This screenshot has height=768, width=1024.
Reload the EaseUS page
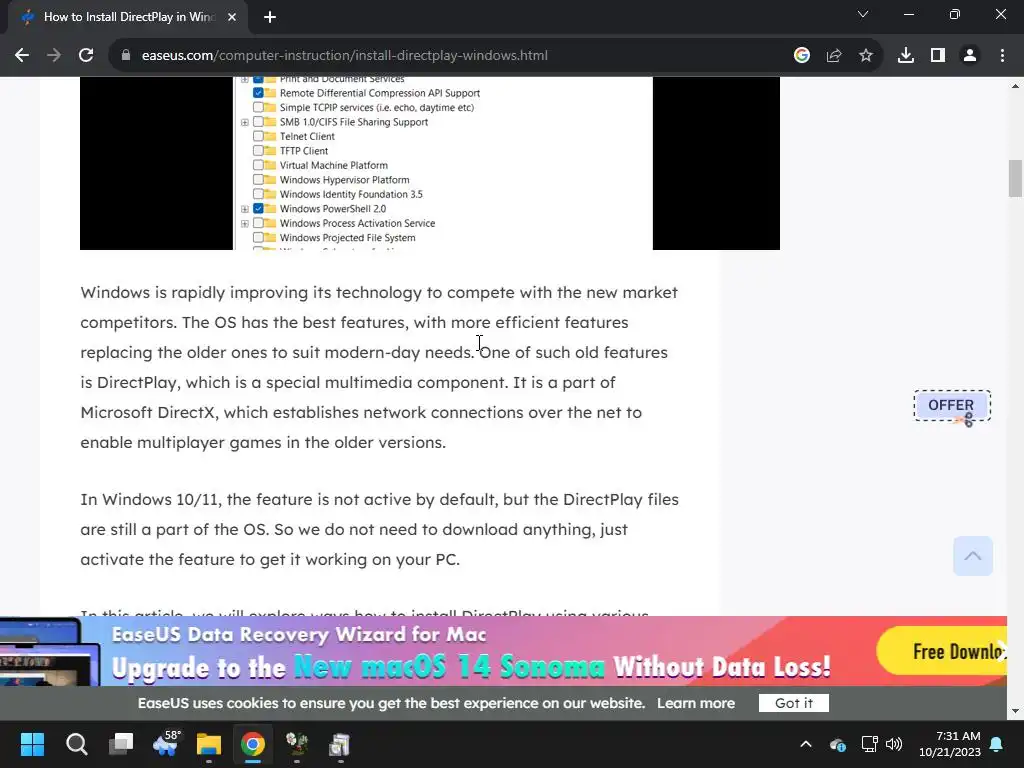(86, 56)
